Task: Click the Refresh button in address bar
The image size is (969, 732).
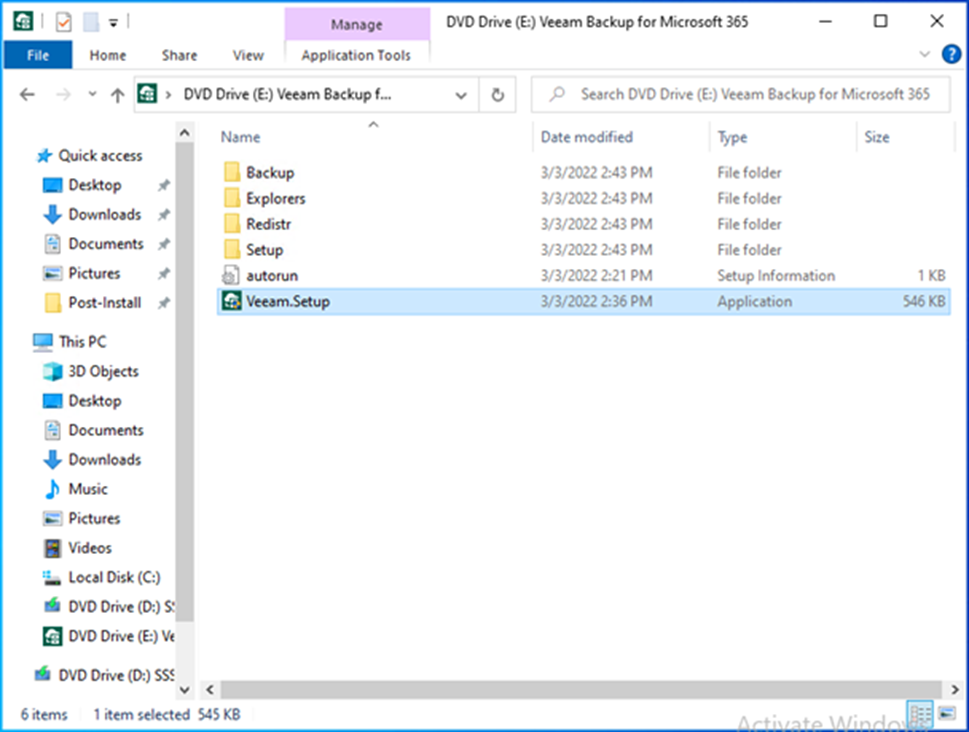Action: (x=497, y=95)
